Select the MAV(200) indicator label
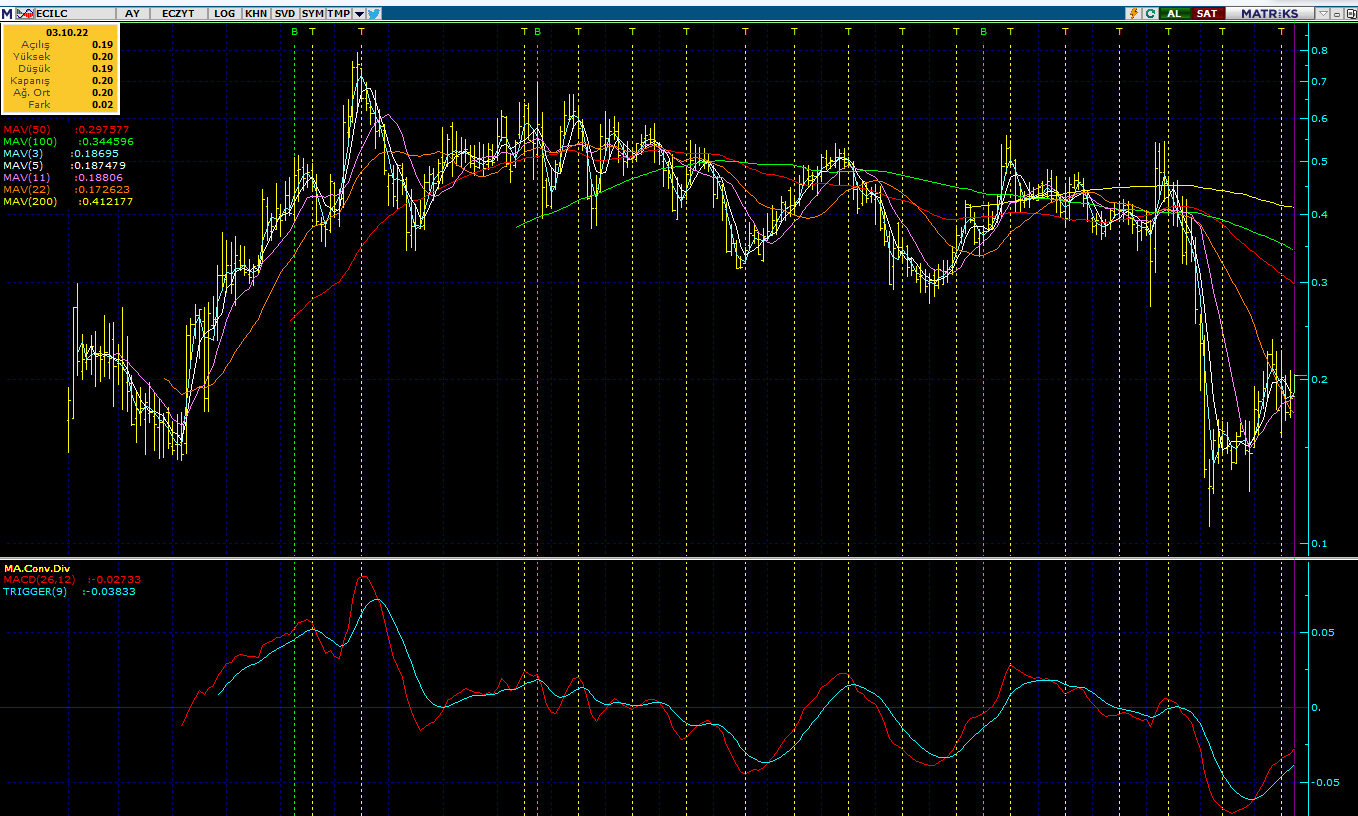The image size is (1358, 816). coord(30,202)
